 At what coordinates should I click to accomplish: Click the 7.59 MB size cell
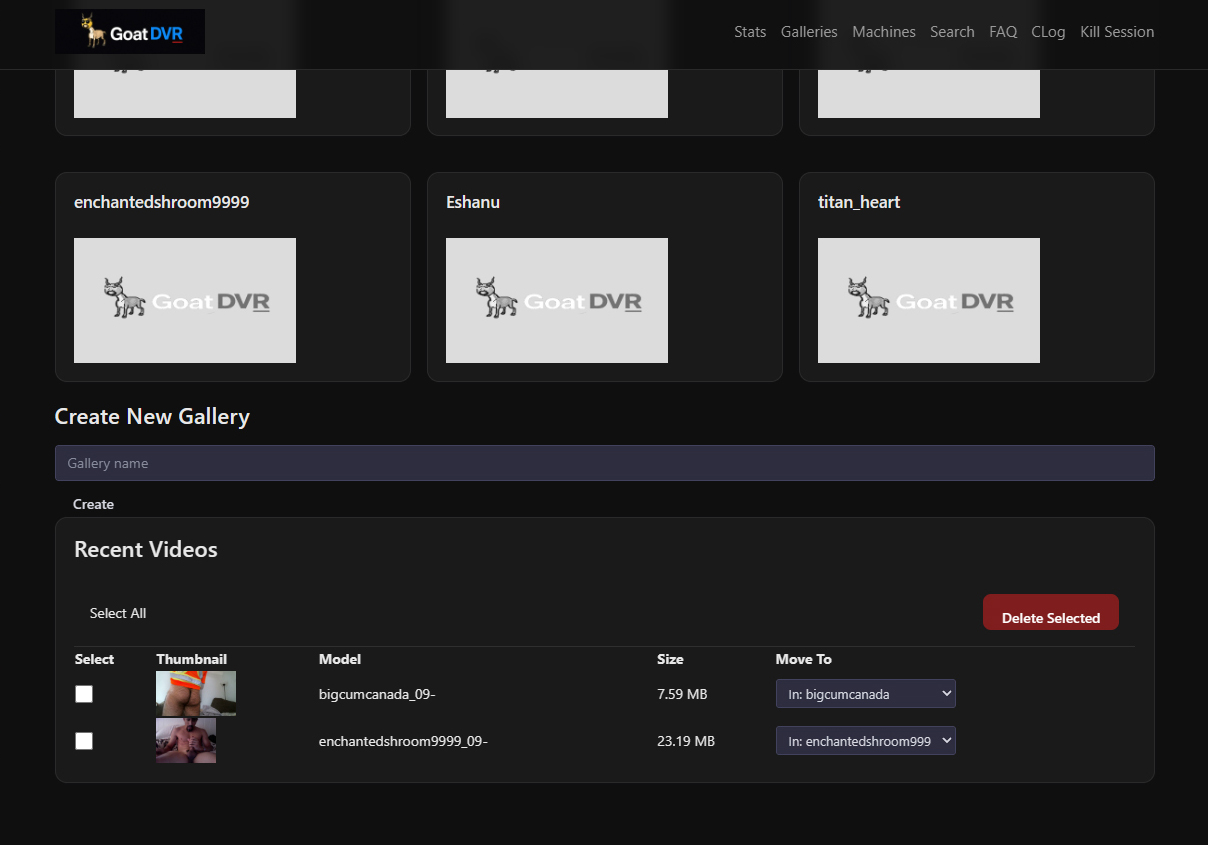tap(682, 694)
